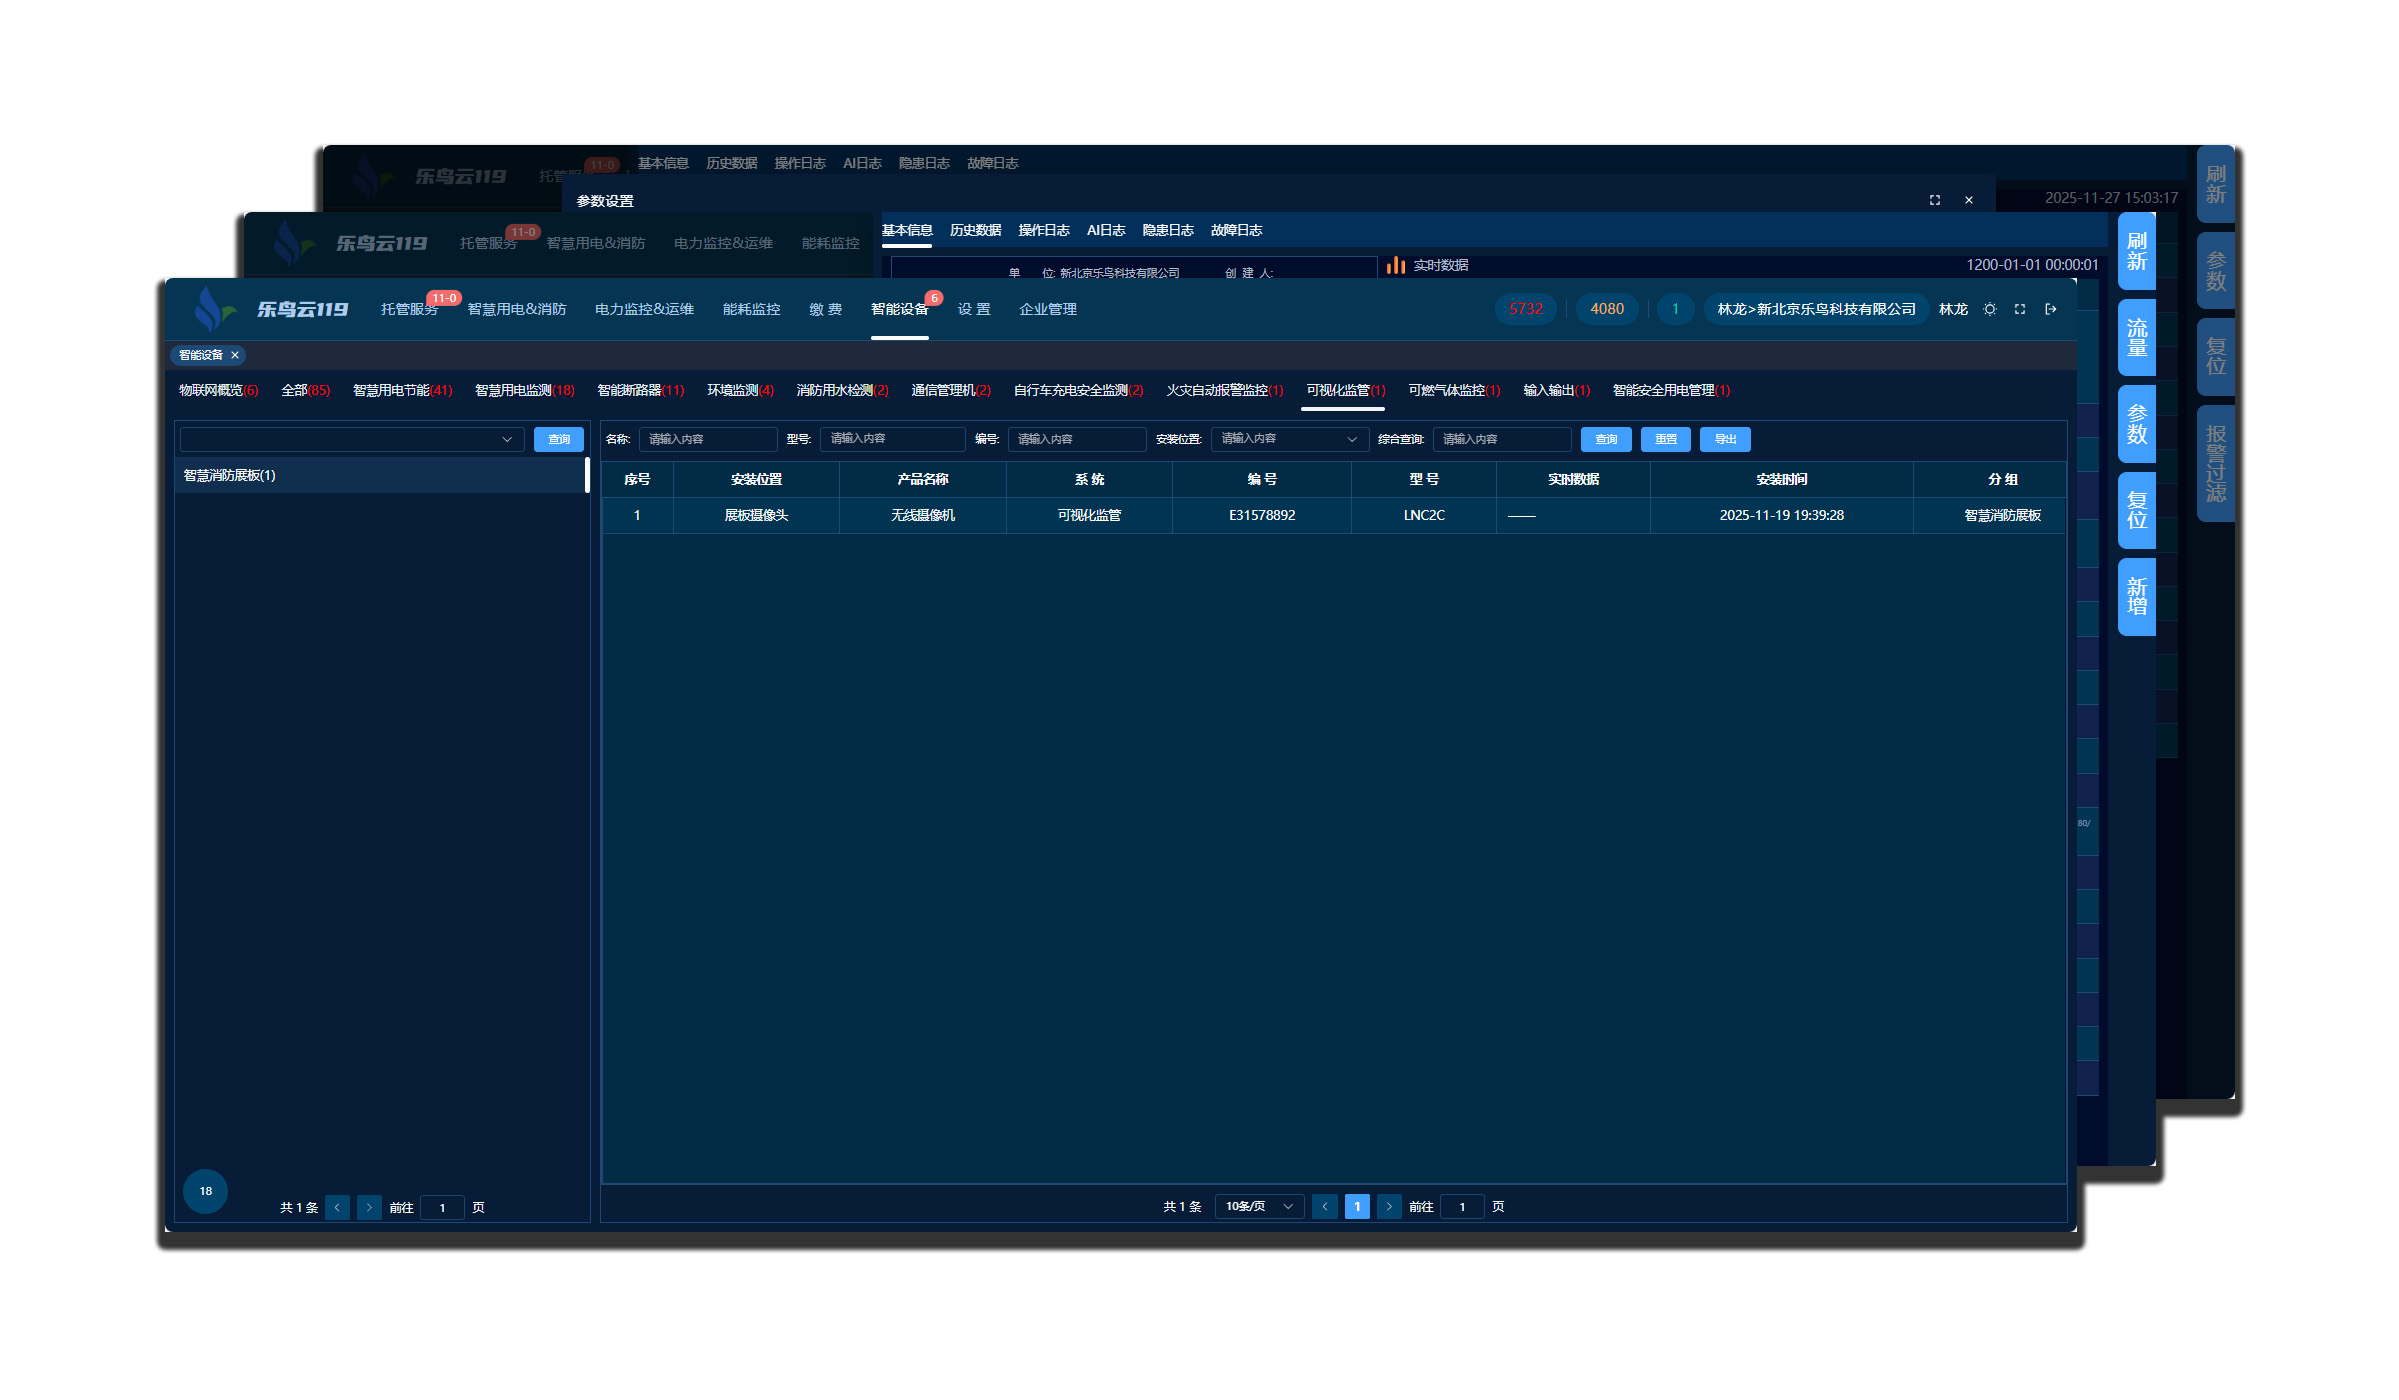Select the 智慧消防展板(1) tree item
The image size is (2399, 1400).
pos(229,475)
